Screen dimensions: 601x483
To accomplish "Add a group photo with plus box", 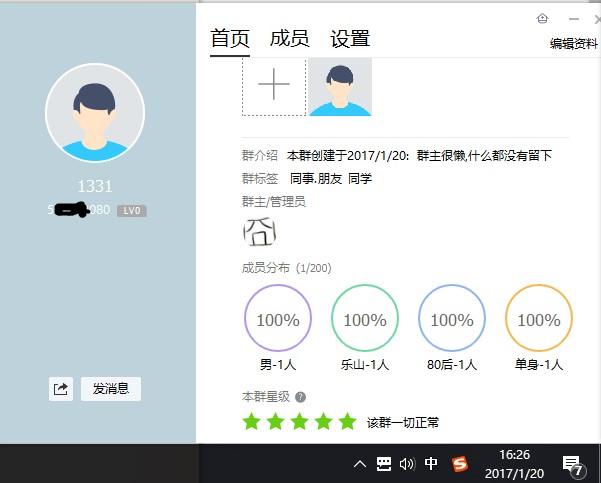I will click(x=274, y=85).
